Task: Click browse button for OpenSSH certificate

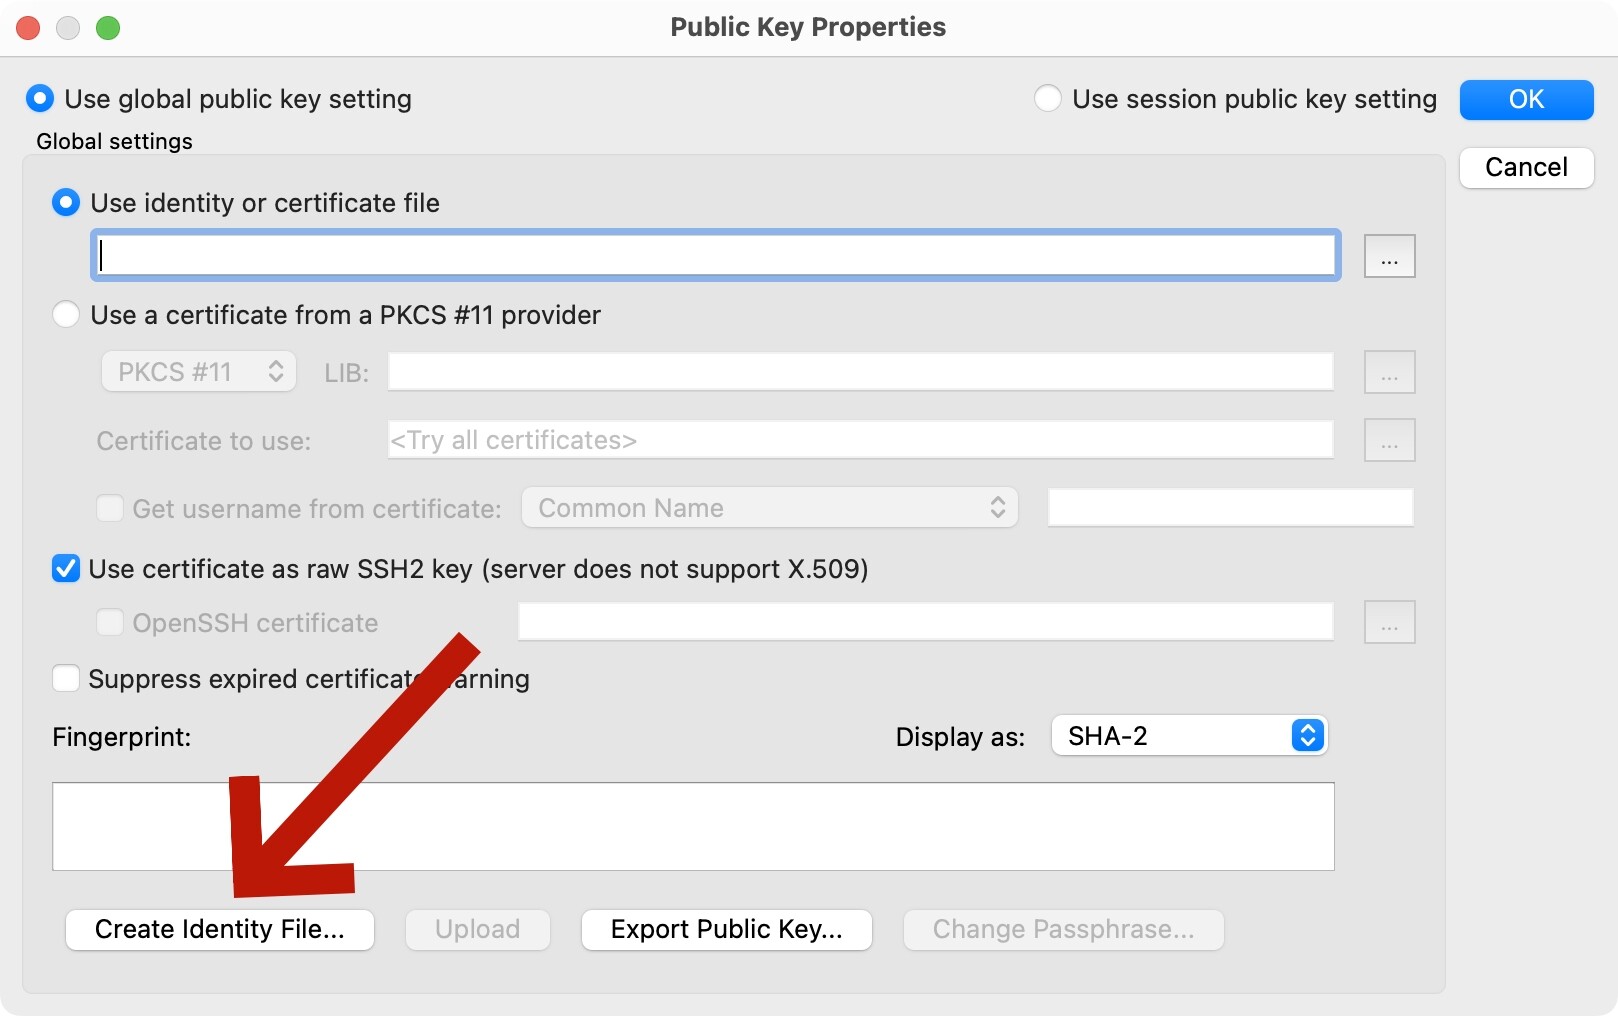Action: [1389, 623]
